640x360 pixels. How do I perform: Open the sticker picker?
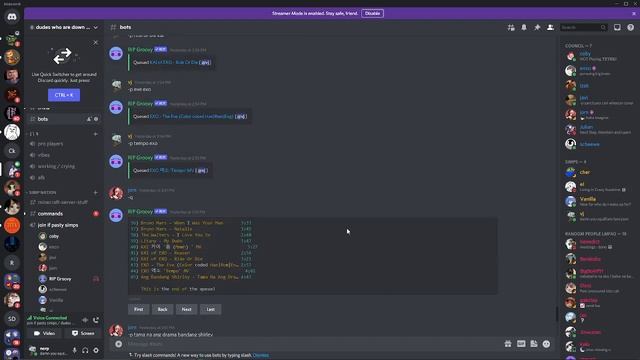pos(534,344)
